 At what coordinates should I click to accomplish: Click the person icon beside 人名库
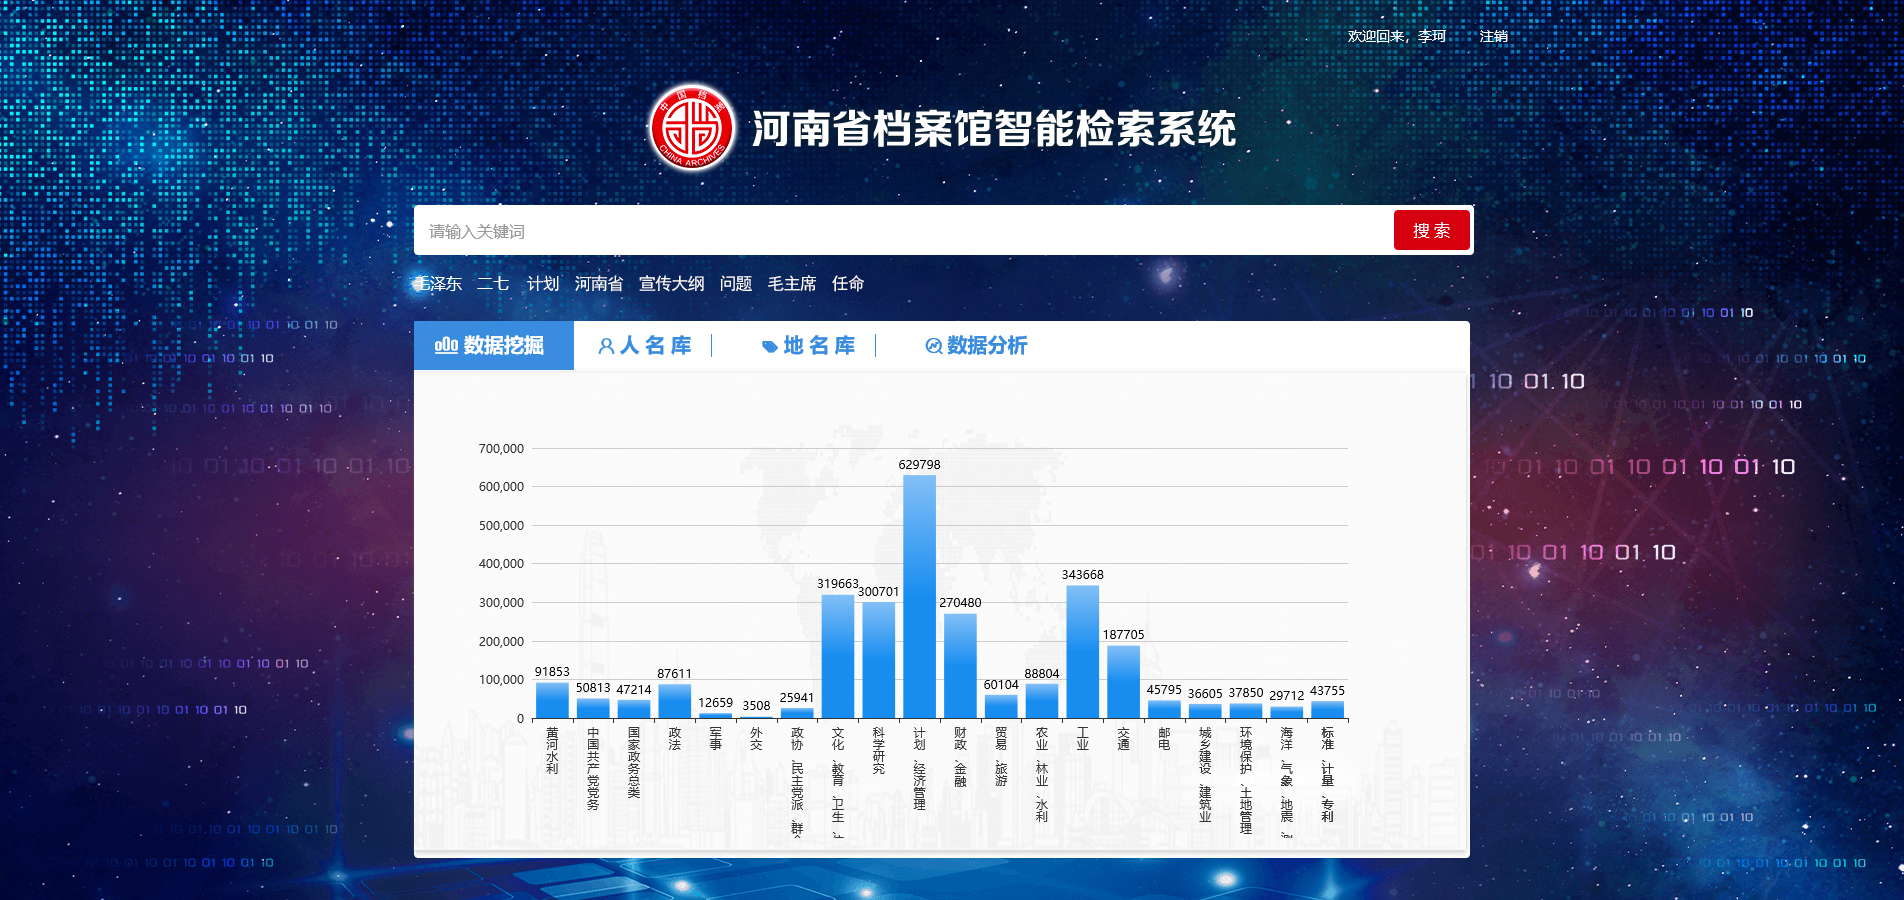606,346
